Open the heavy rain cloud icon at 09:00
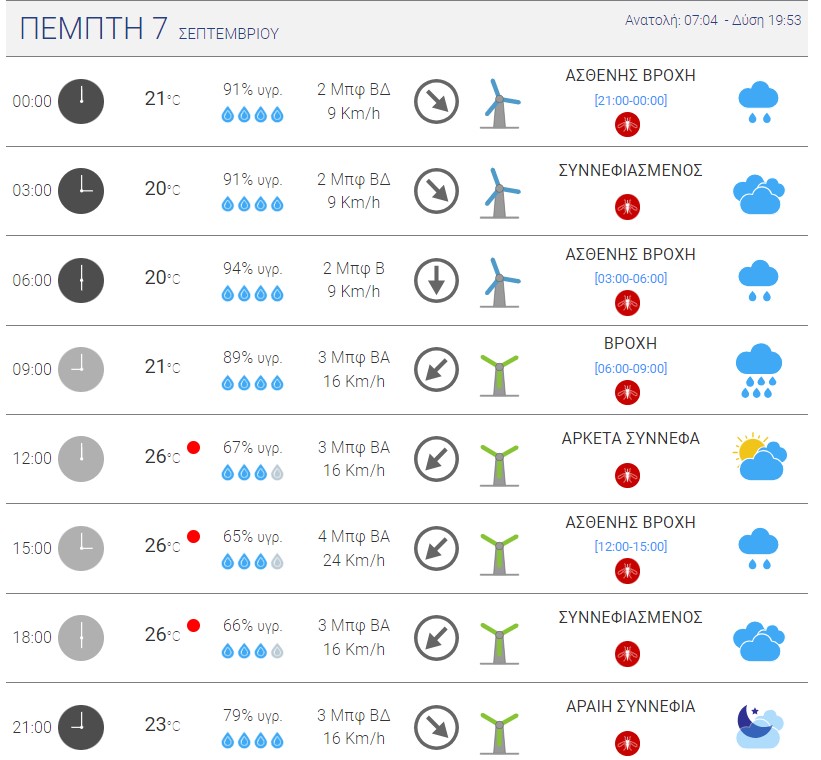This screenshot has height=760, width=821. [x=759, y=370]
